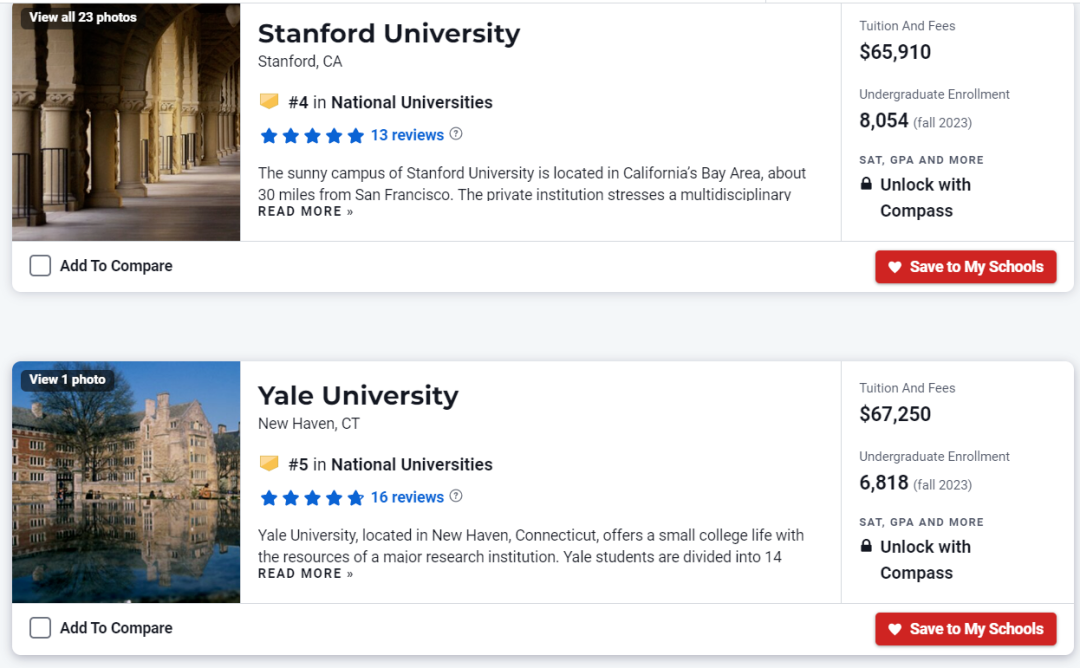Check Add To Compare for Stanford University
Screen dimensions: 1080x668
pos(40,266)
